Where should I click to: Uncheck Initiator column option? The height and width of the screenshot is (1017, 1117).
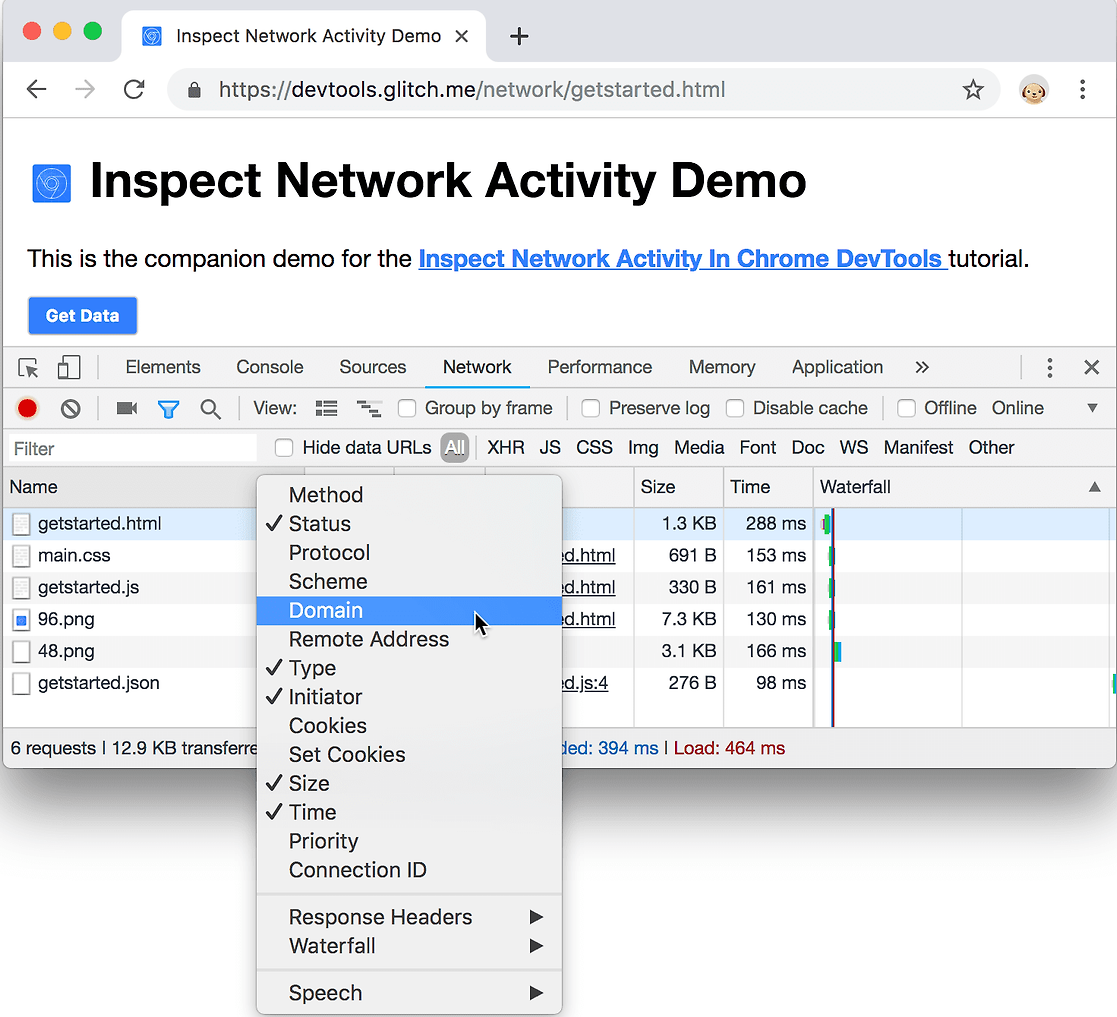[x=409, y=697]
